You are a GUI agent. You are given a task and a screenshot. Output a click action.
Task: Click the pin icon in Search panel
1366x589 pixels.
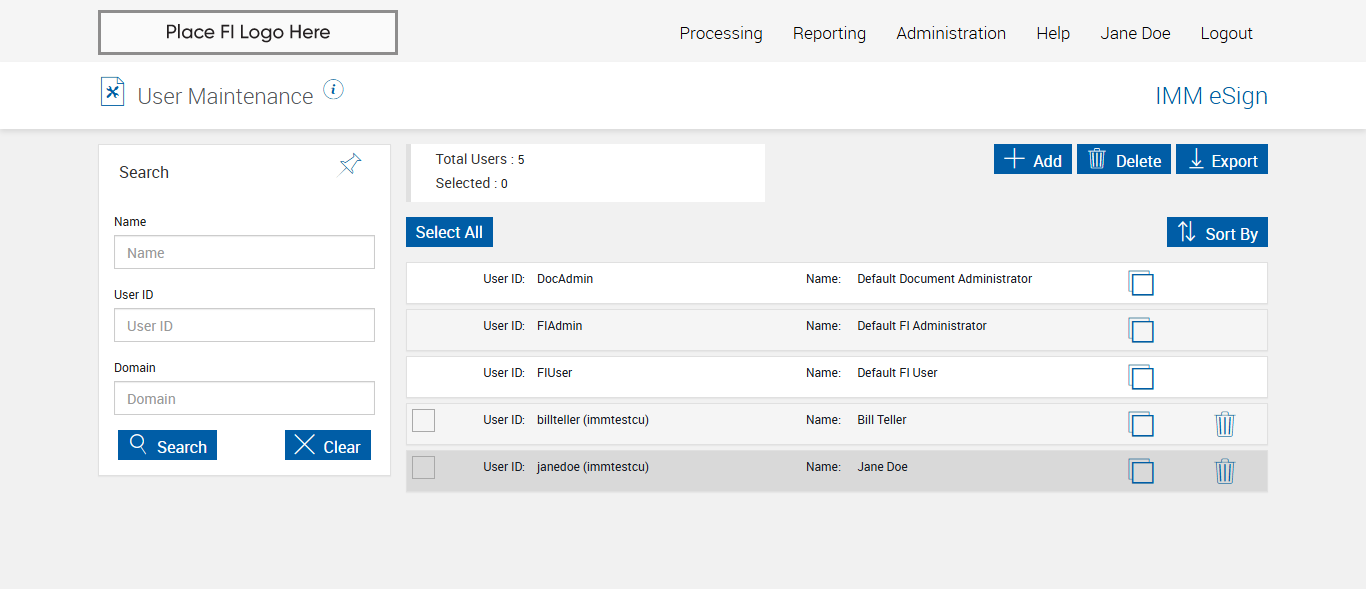click(350, 165)
